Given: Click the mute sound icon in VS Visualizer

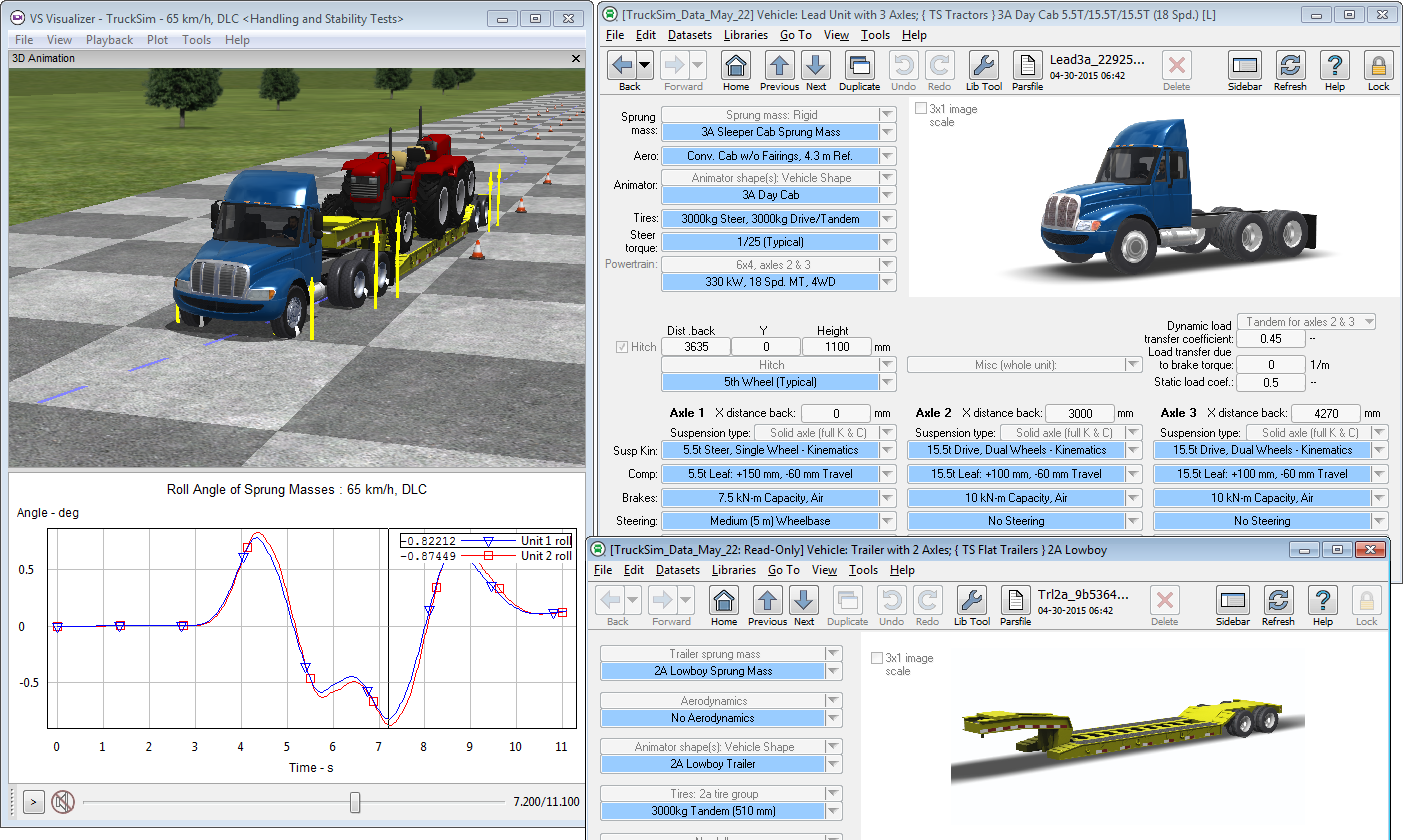Looking at the screenshot, I should [63, 801].
